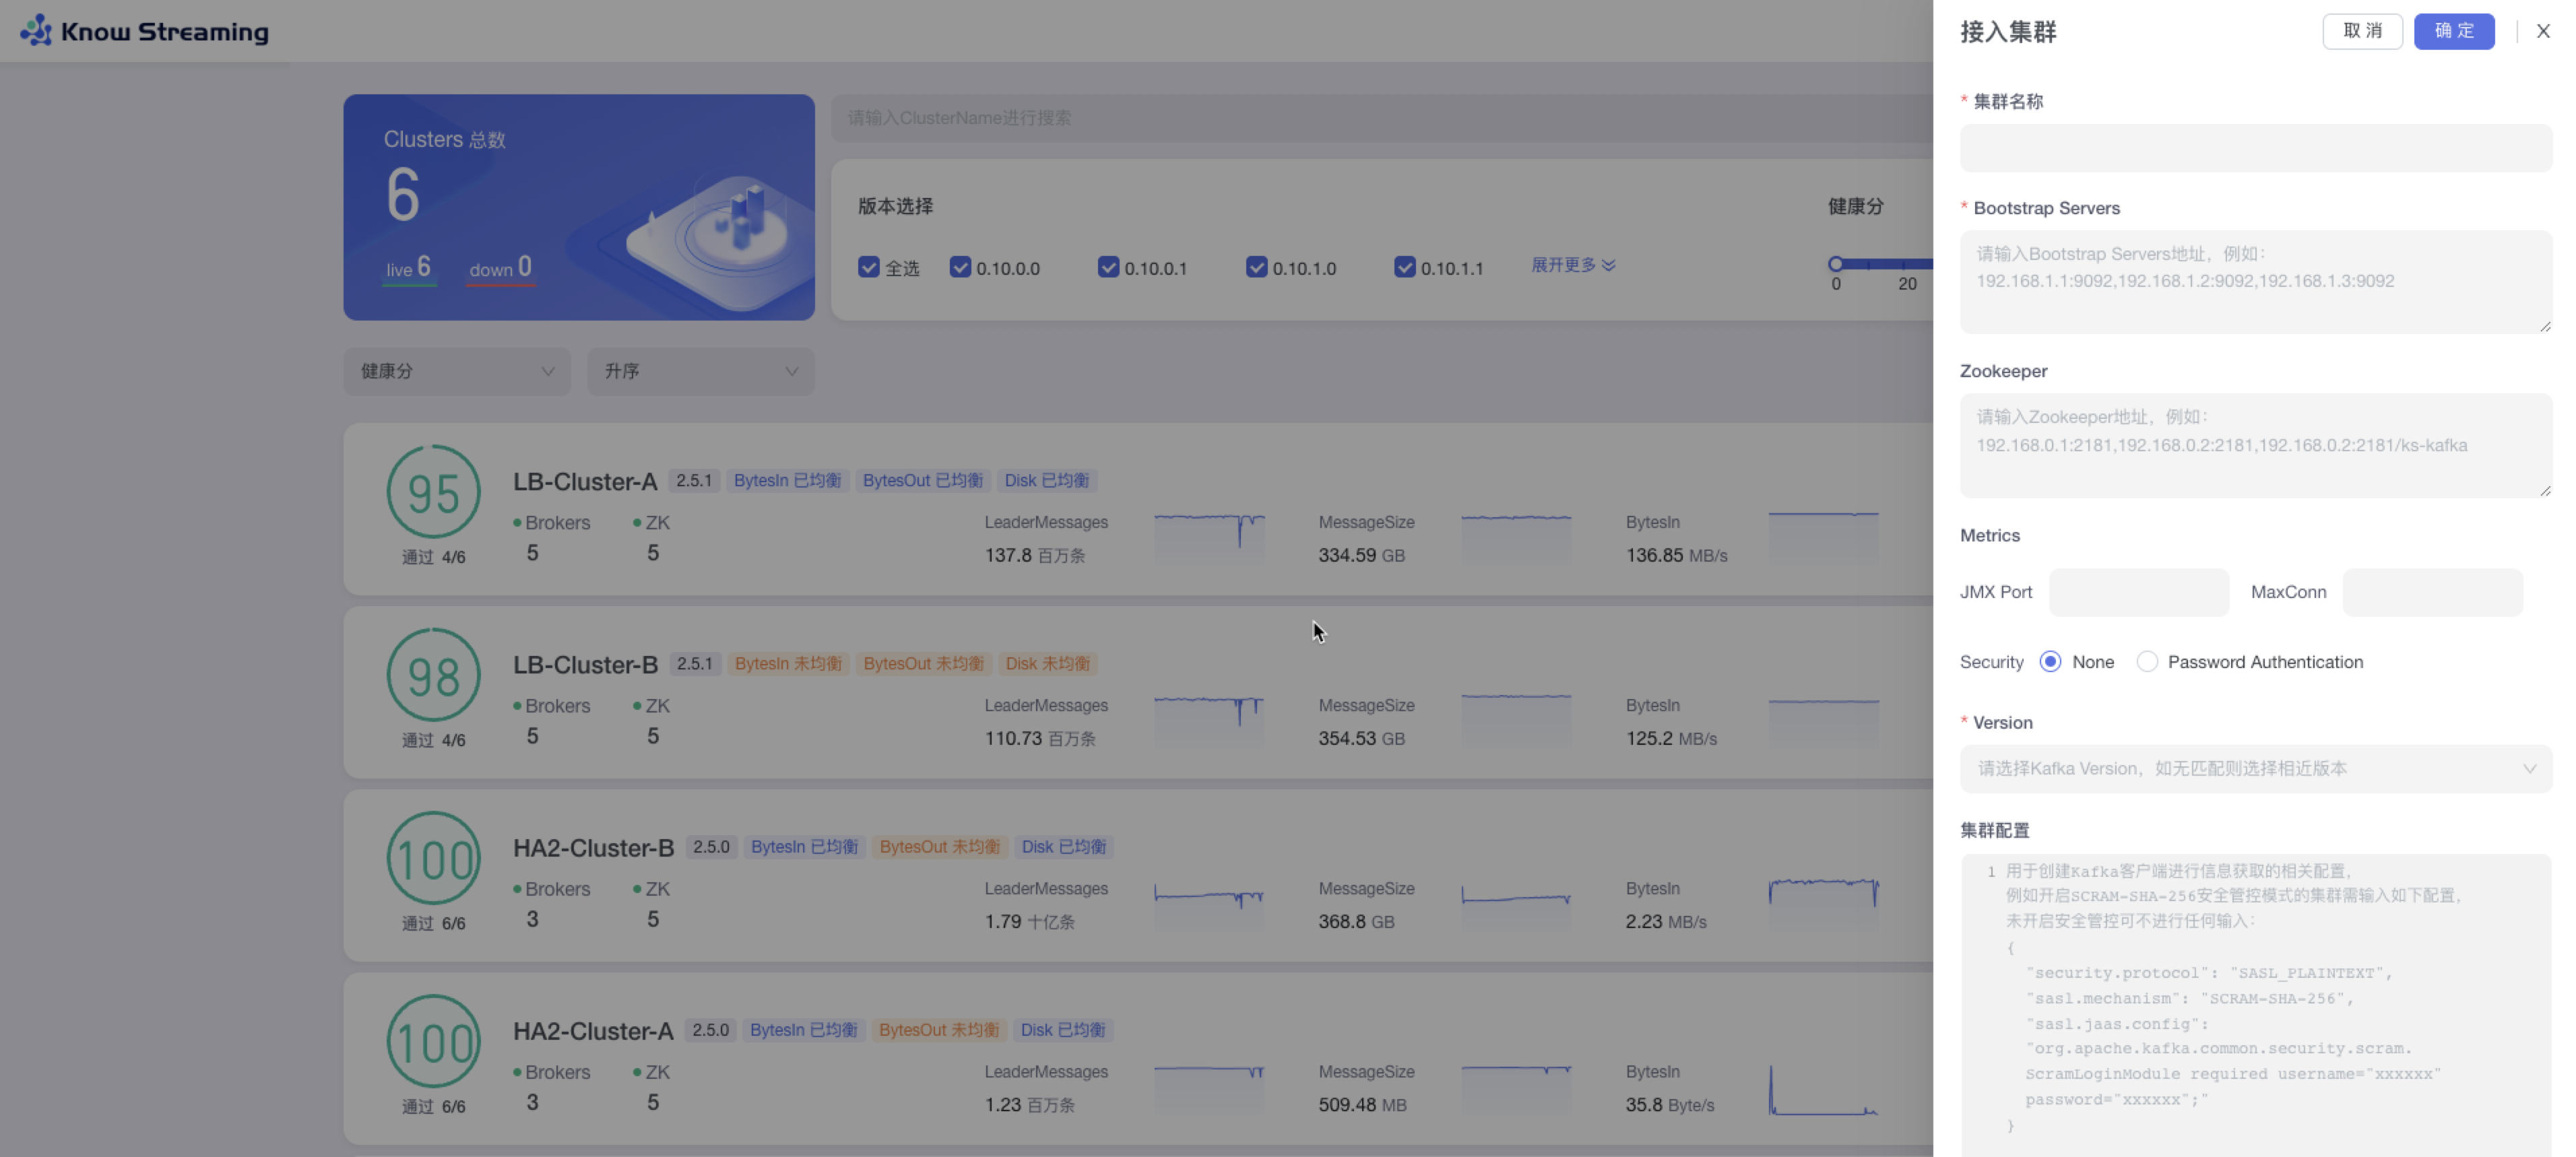Image resolution: width=2576 pixels, height=1157 pixels.
Task: Click HA2-Cluster-B health score circle
Action: pyautogui.click(x=433, y=858)
